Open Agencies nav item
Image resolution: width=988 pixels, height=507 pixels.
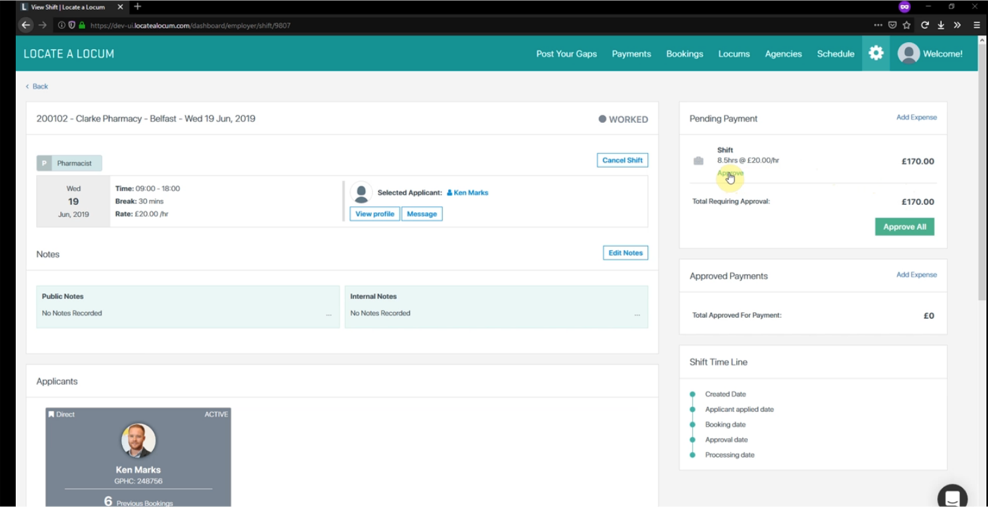point(783,54)
